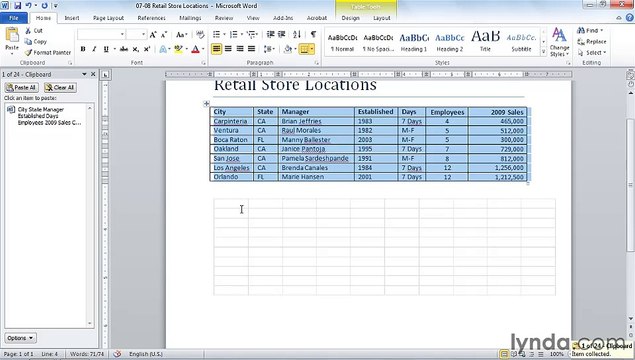Save document from Quick Access Toolbar

point(17,6)
